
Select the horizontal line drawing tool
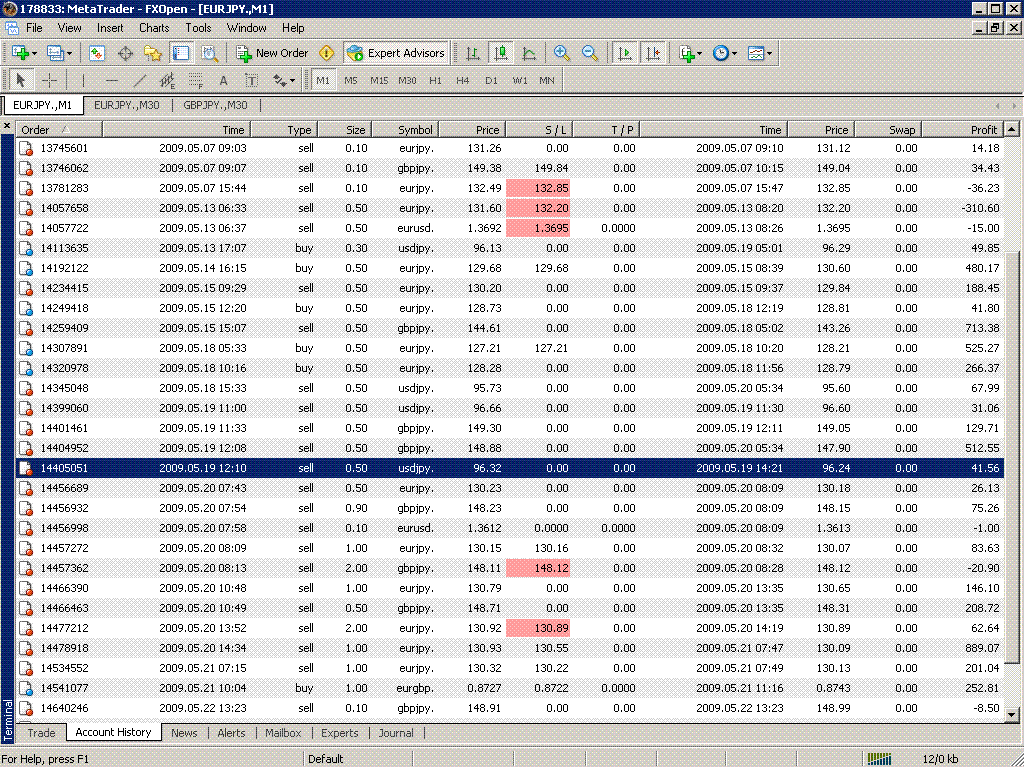point(112,80)
